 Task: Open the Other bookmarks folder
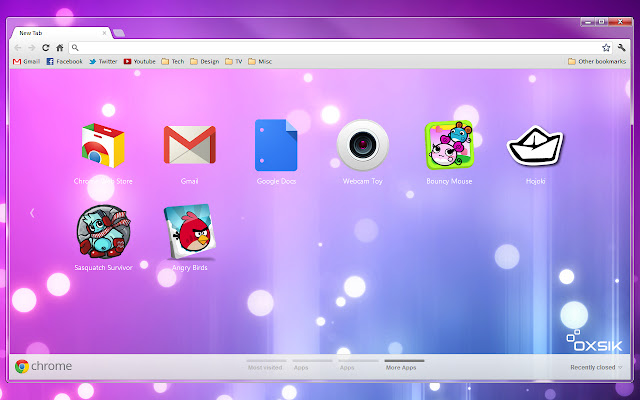597,61
